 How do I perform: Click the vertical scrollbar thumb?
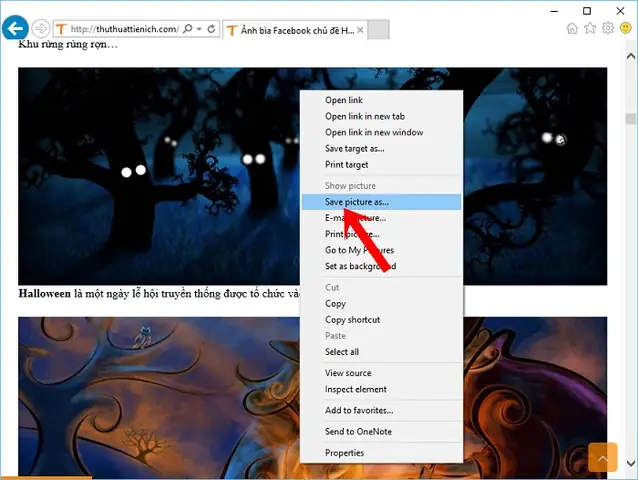(631, 119)
